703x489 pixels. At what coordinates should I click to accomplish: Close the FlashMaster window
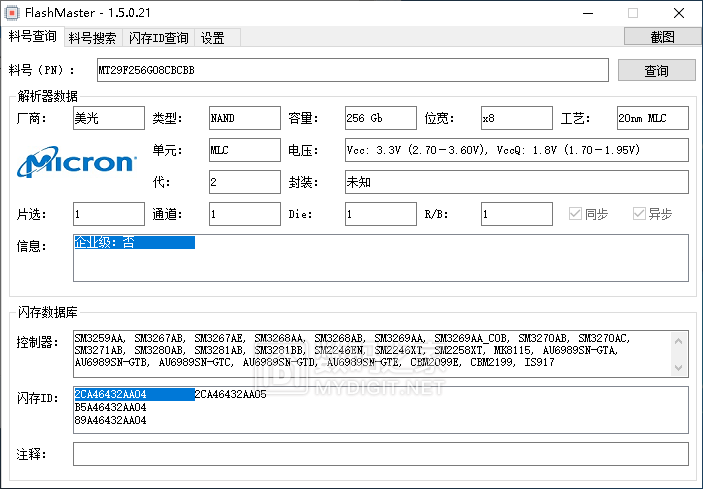coord(679,13)
